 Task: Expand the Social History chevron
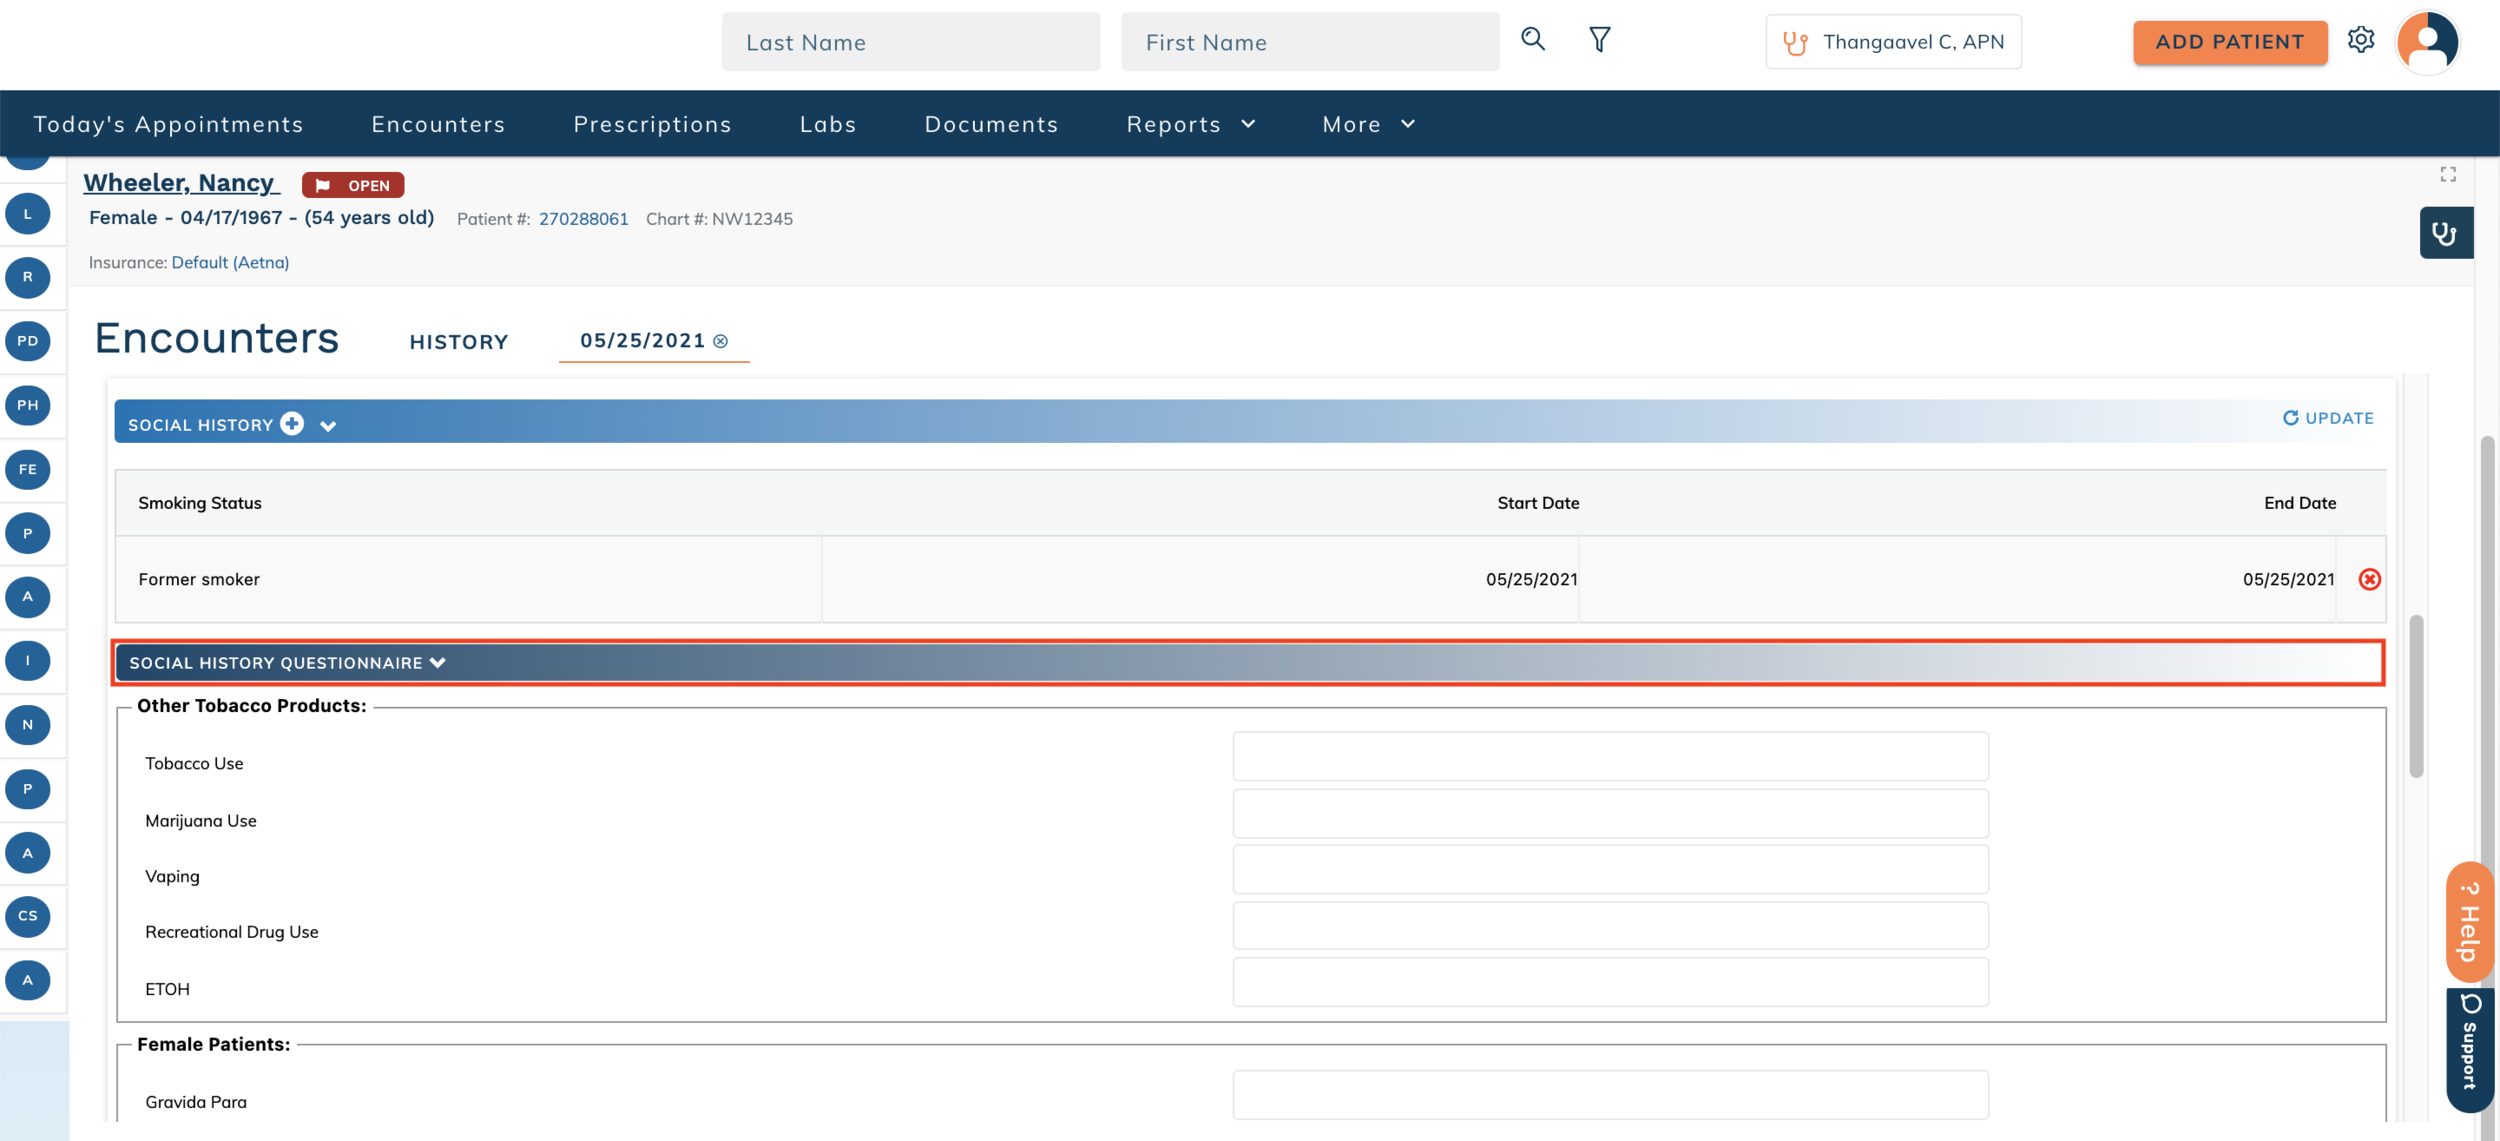(x=328, y=426)
